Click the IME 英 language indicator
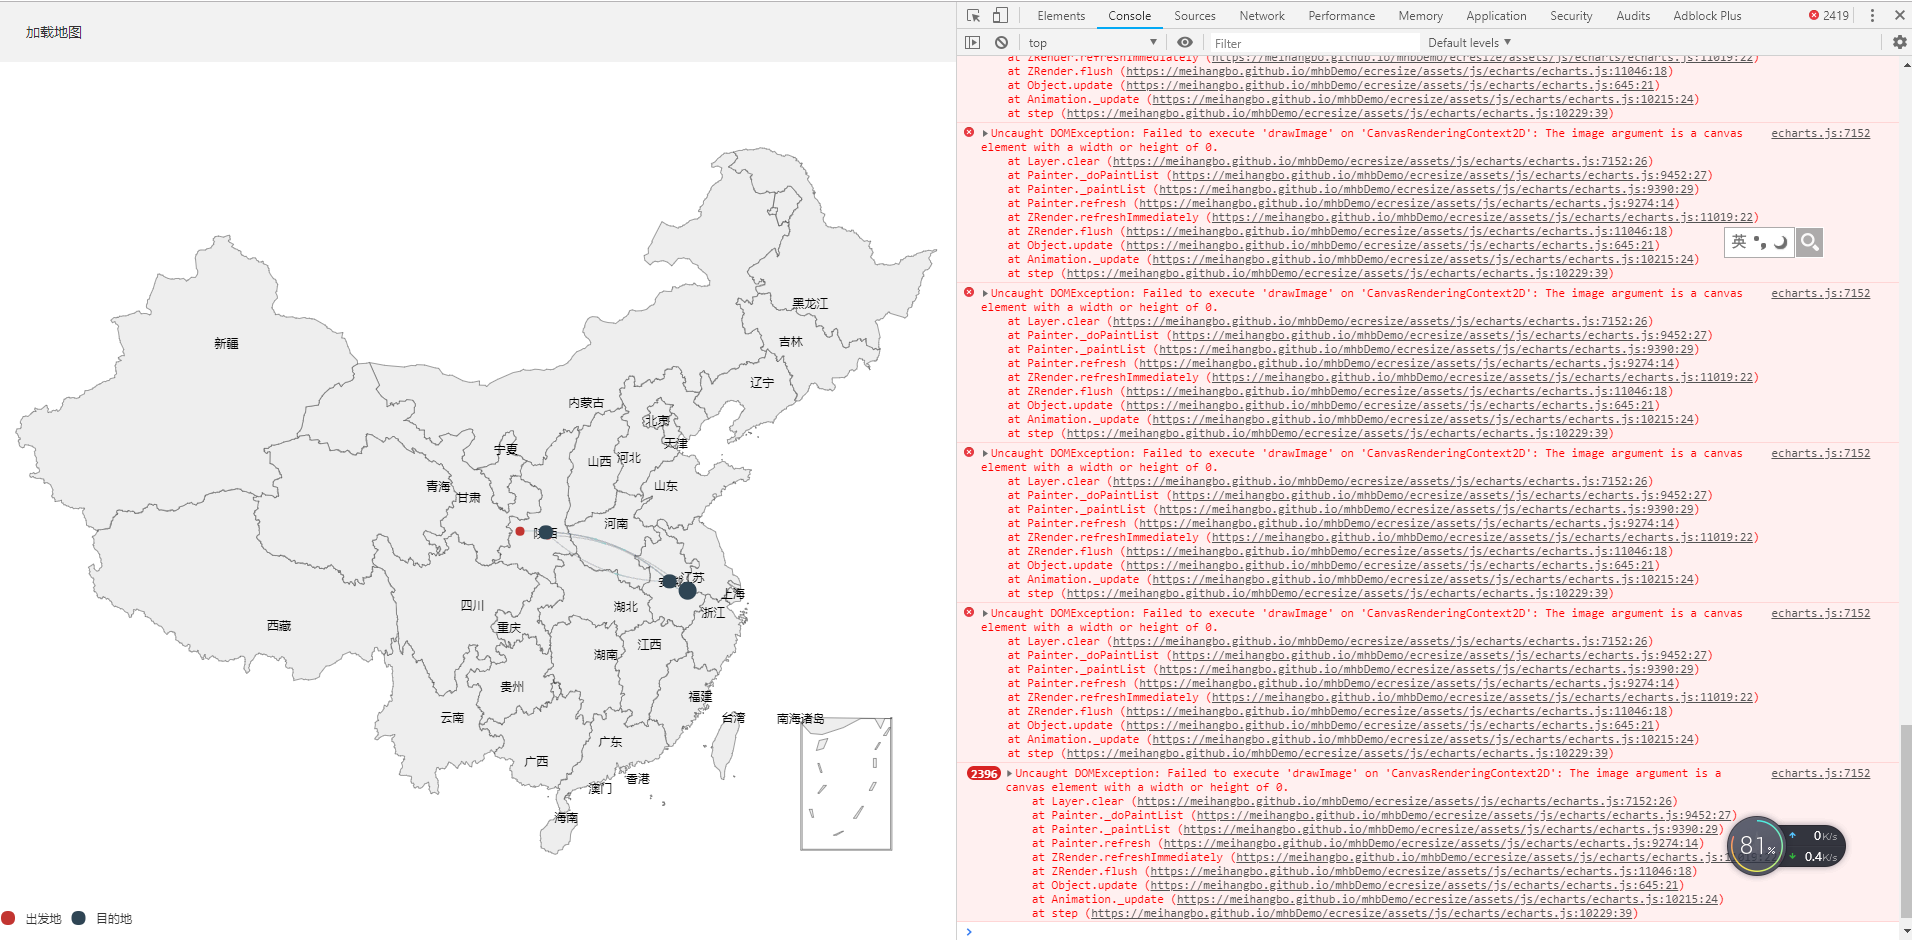The image size is (1912, 940). [1739, 242]
